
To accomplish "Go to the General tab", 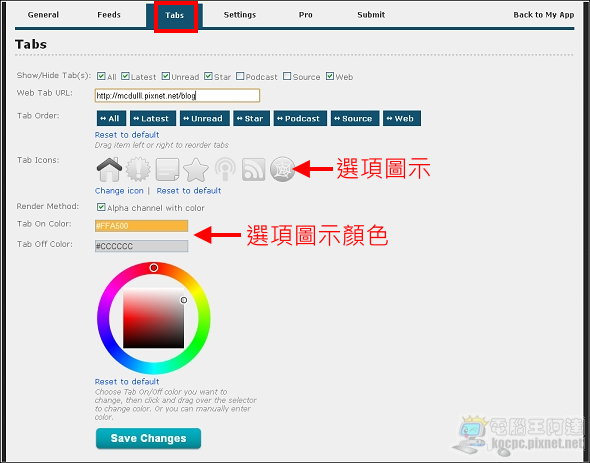I will coord(43,15).
